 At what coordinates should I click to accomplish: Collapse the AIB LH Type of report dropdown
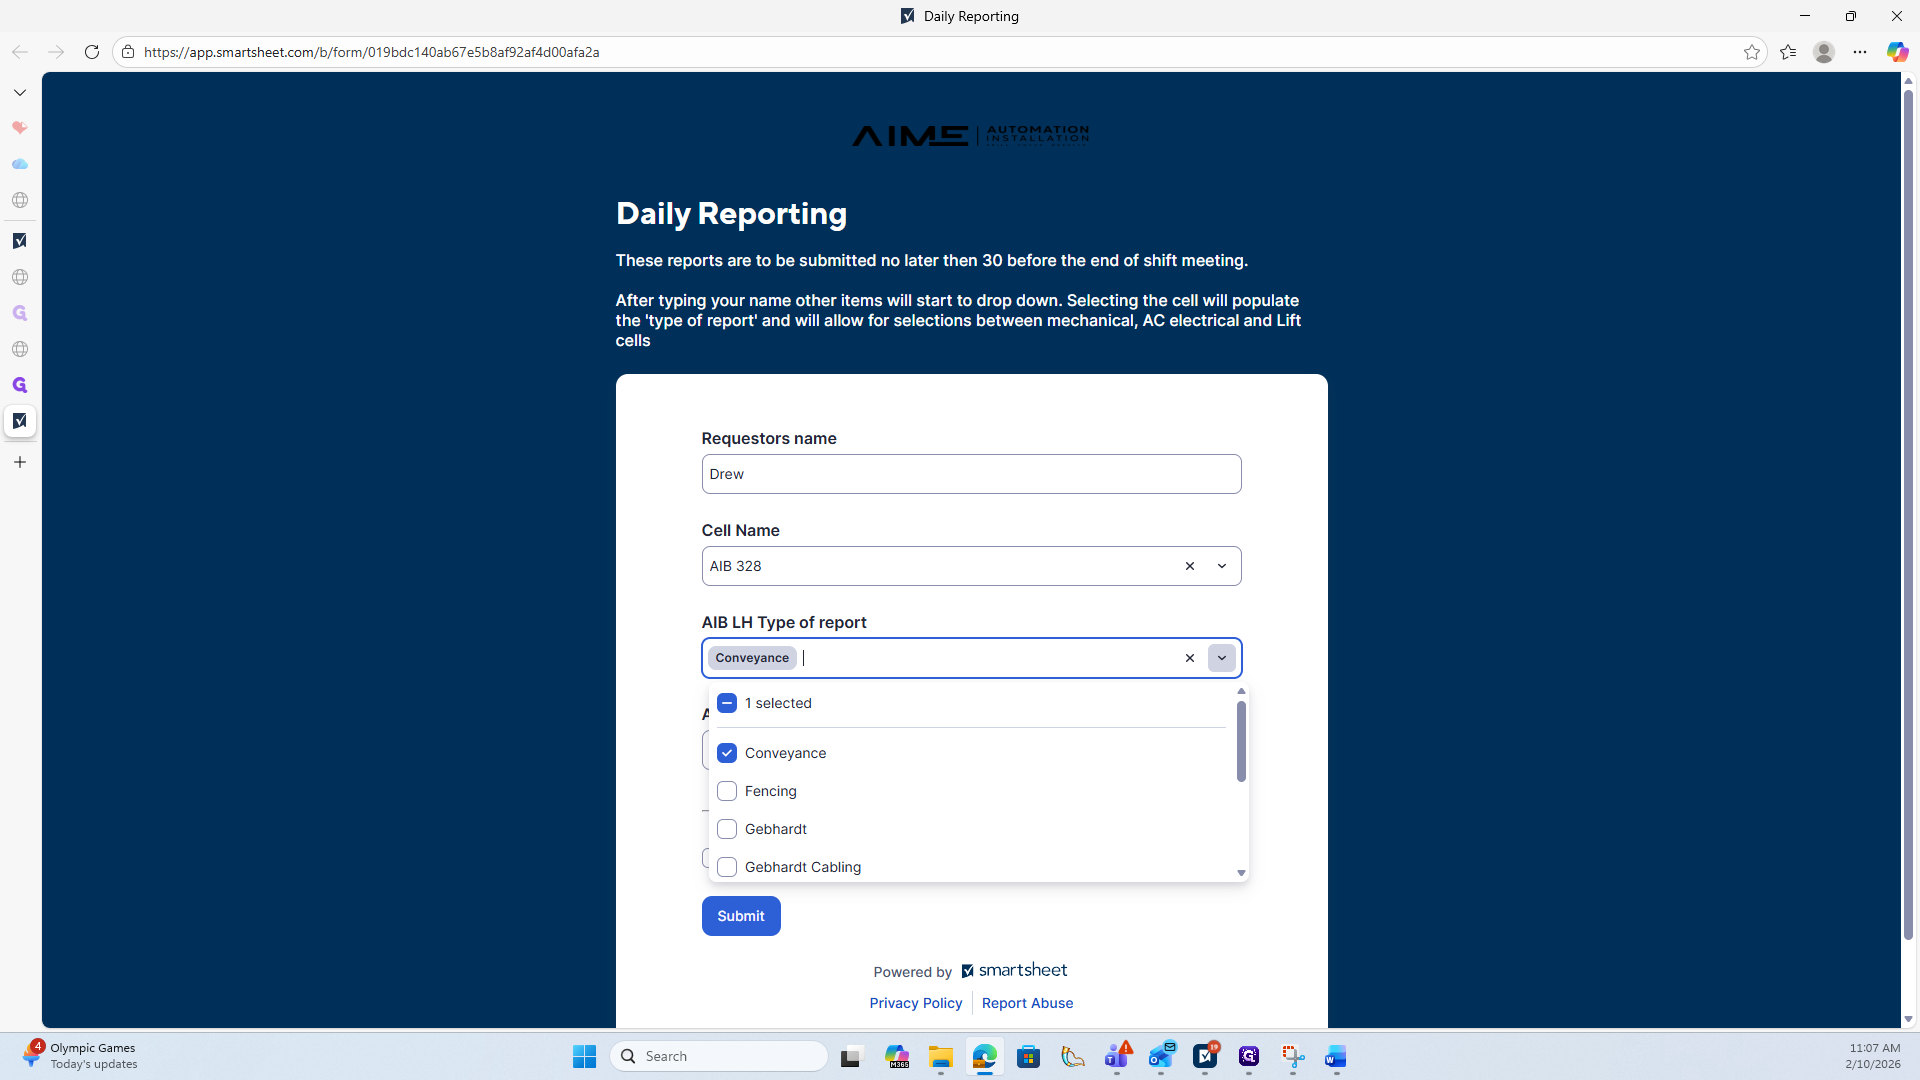point(1221,658)
